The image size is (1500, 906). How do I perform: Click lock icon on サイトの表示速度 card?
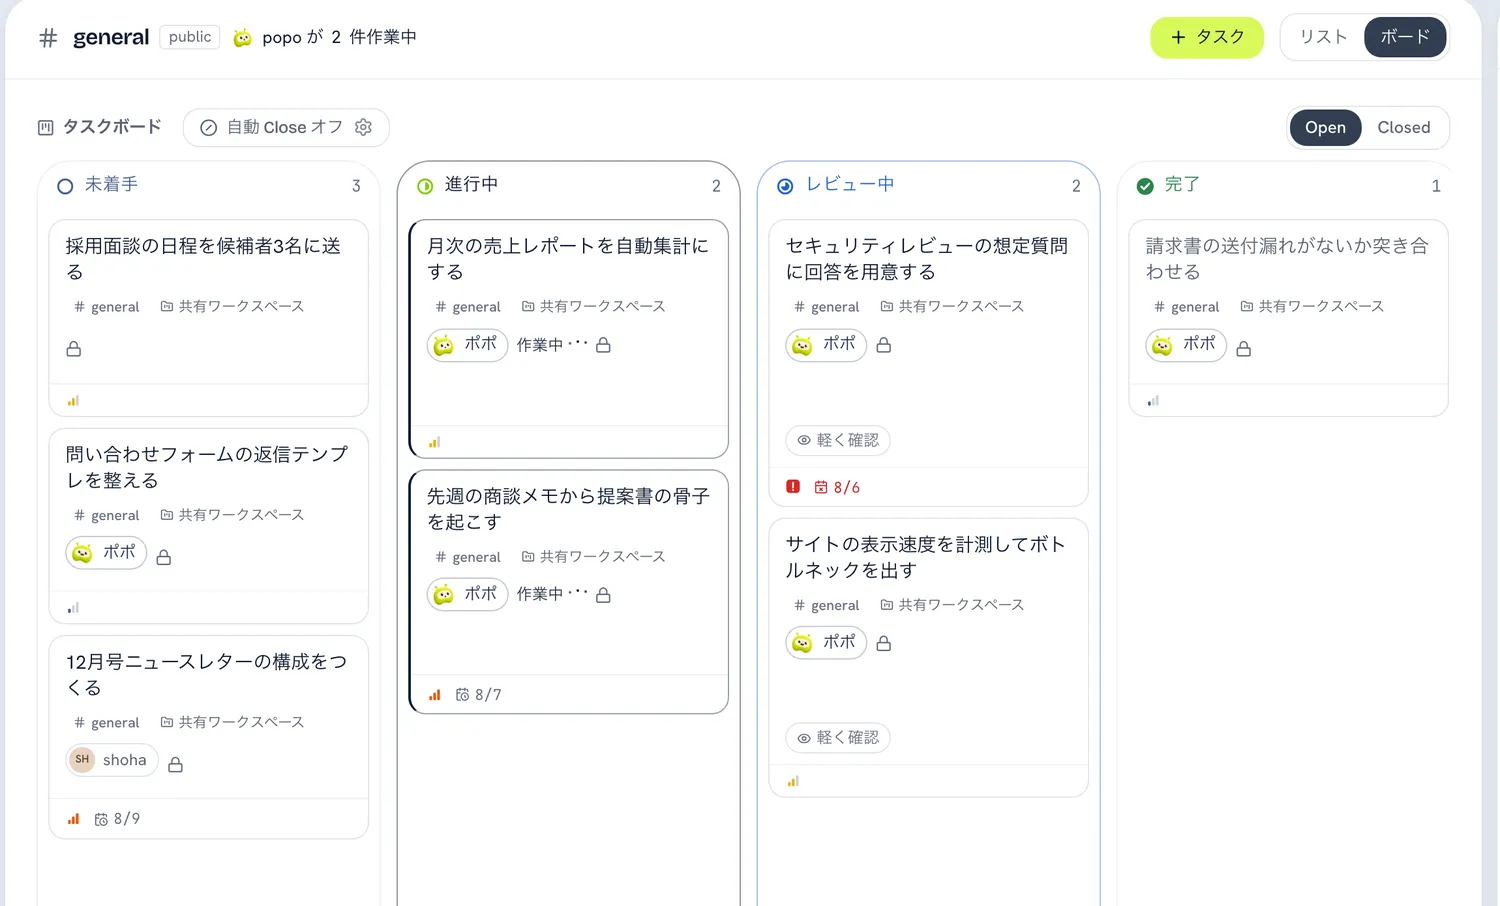click(x=883, y=644)
